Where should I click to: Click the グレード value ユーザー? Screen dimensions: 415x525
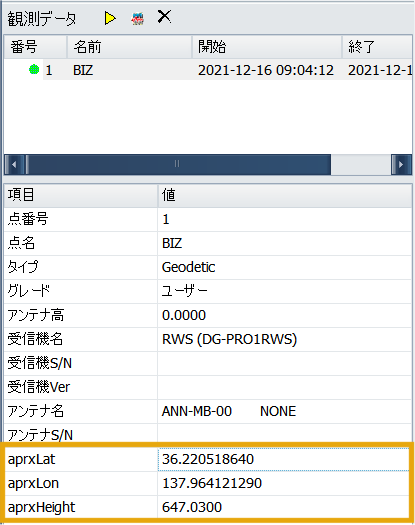pos(185,291)
